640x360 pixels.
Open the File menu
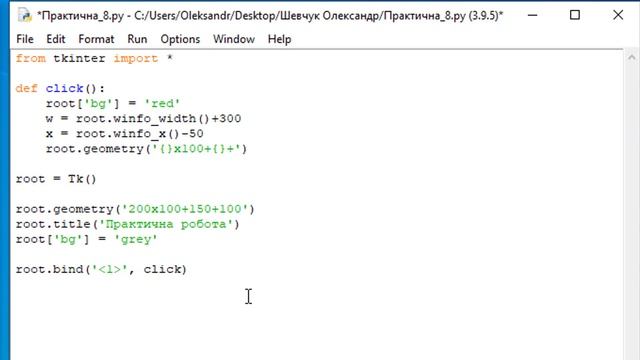pos(25,39)
